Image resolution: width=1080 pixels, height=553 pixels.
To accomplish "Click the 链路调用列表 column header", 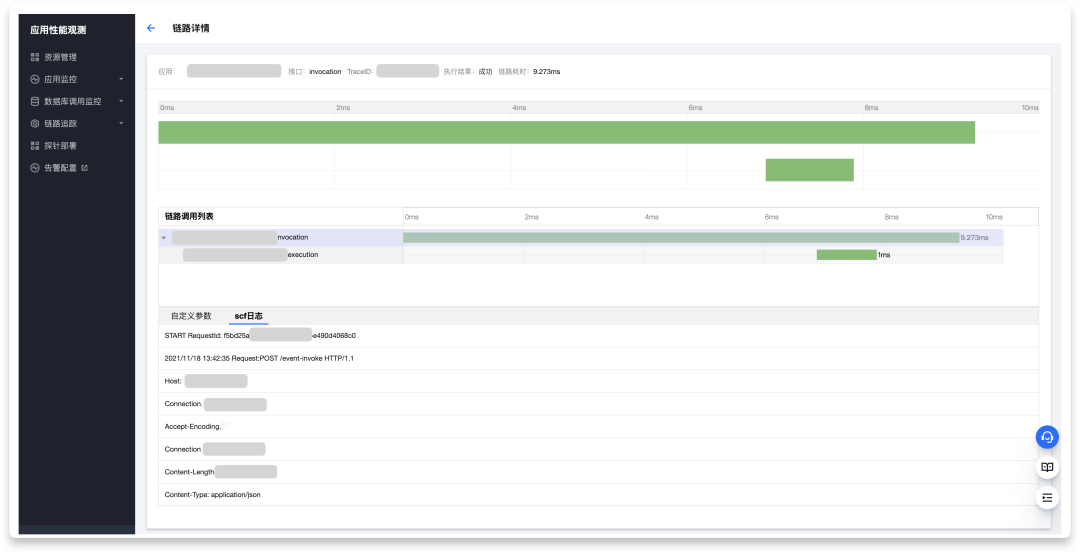I will (189, 216).
